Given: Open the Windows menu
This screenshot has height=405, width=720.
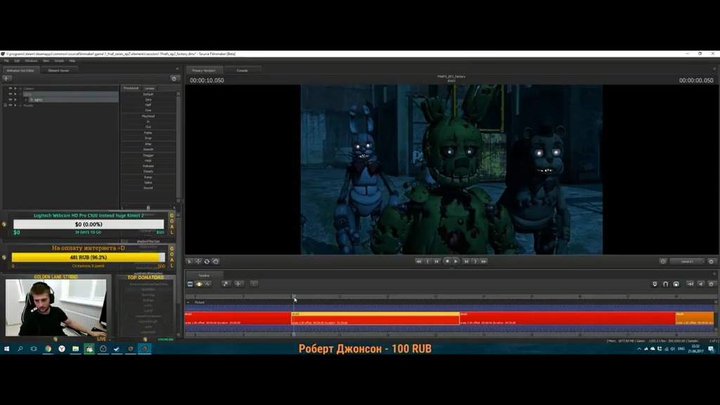Looking at the screenshot, I should [x=31, y=61].
